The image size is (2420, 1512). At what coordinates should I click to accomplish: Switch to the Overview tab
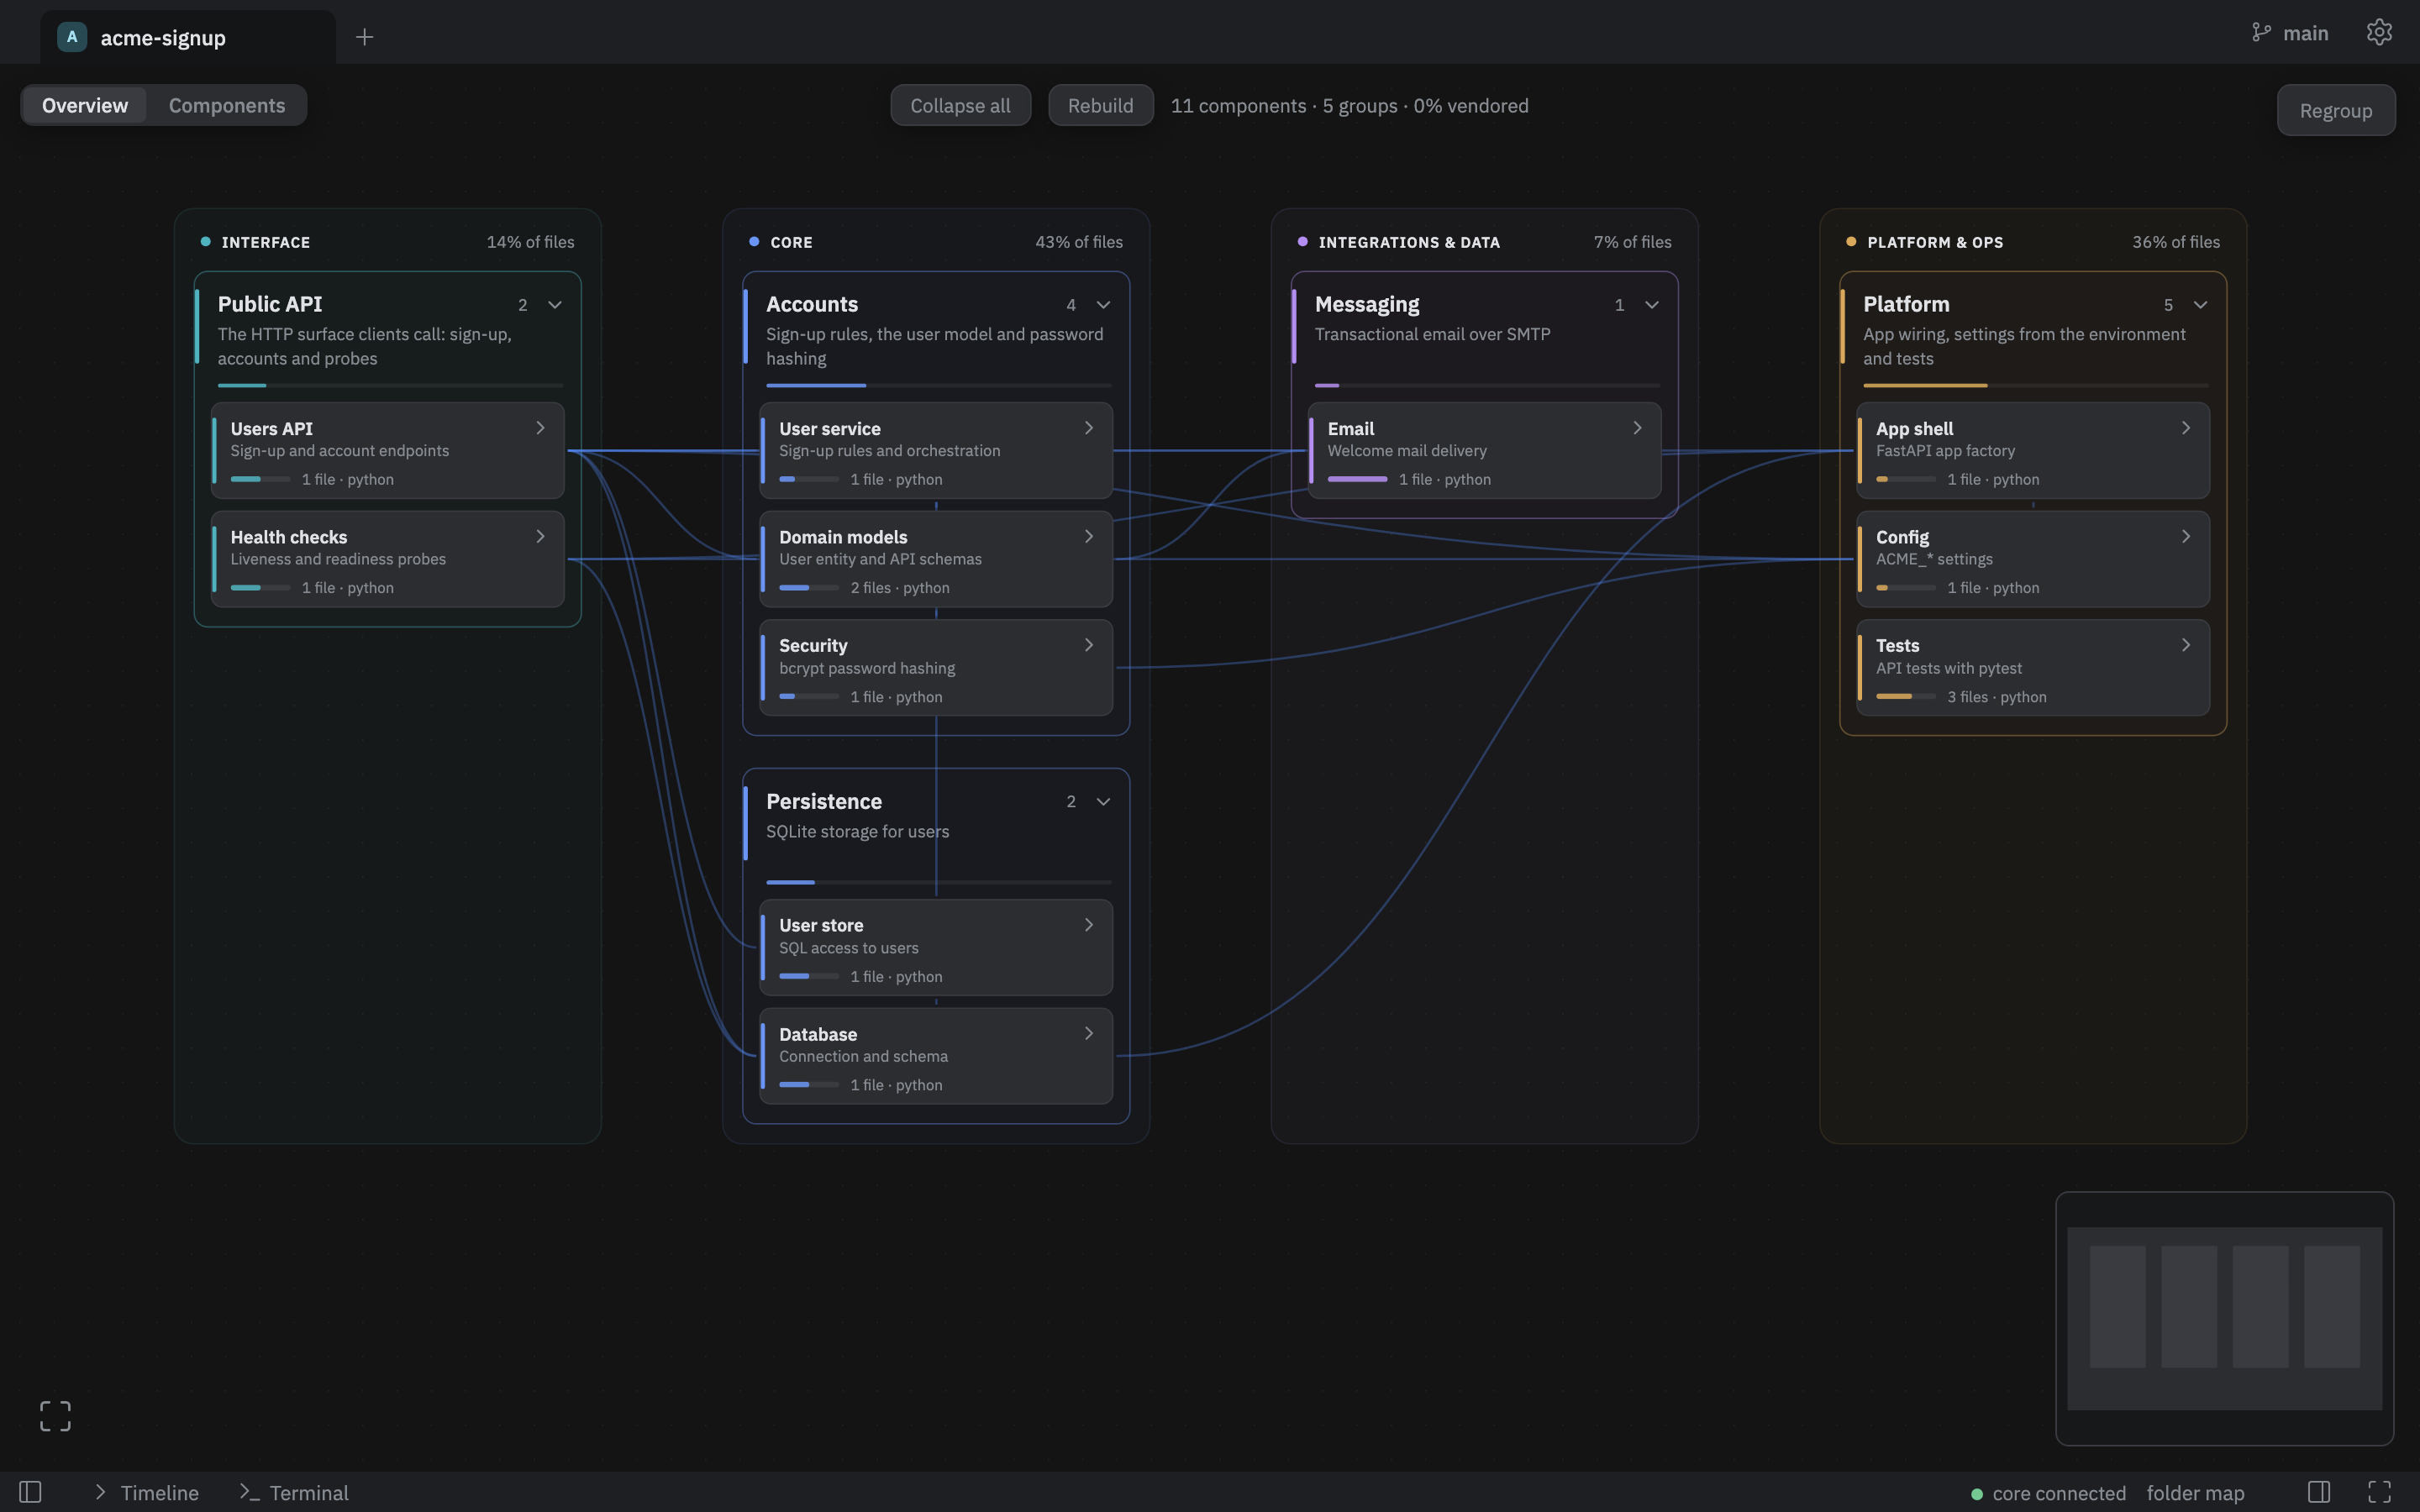[x=85, y=105]
